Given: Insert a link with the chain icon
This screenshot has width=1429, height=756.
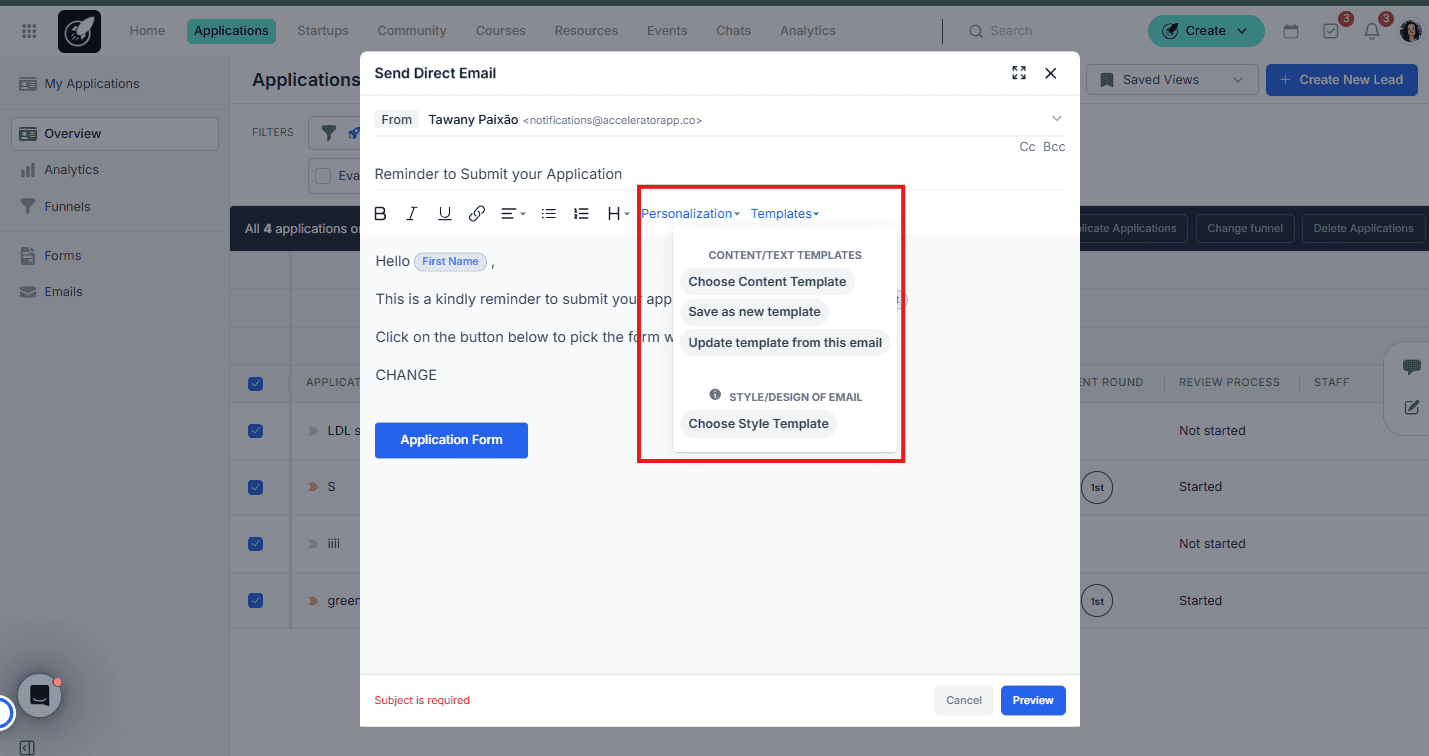Looking at the screenshot, I should click(477, 213).
